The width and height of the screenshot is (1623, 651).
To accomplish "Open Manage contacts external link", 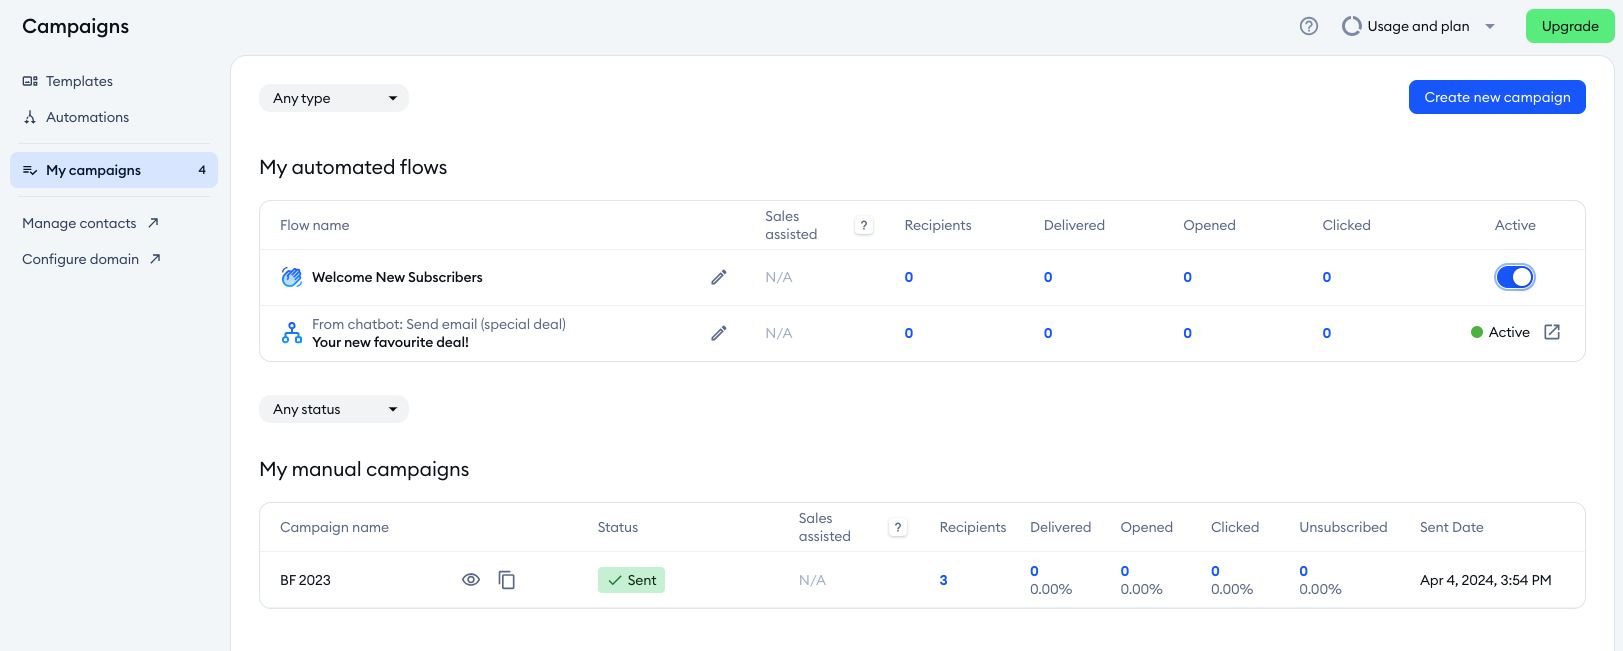I will [90, 223].
